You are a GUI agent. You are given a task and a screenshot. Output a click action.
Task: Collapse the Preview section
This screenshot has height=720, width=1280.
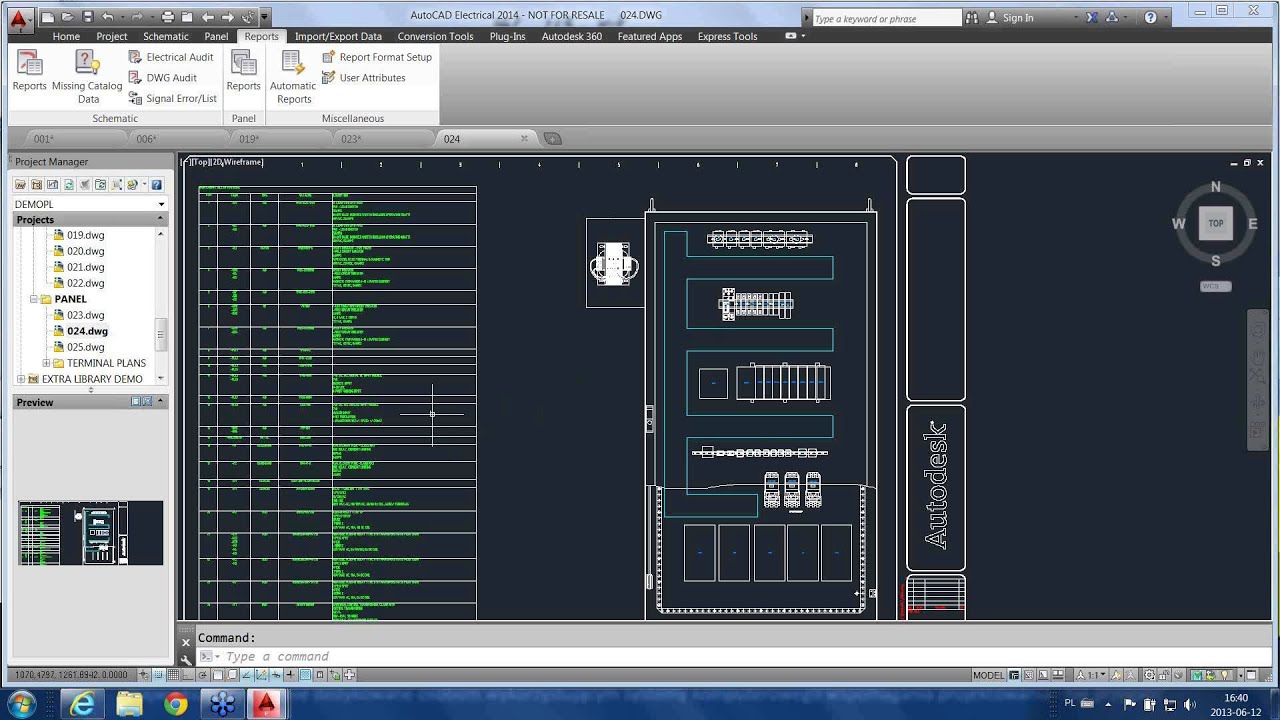(x=160, y=402)
